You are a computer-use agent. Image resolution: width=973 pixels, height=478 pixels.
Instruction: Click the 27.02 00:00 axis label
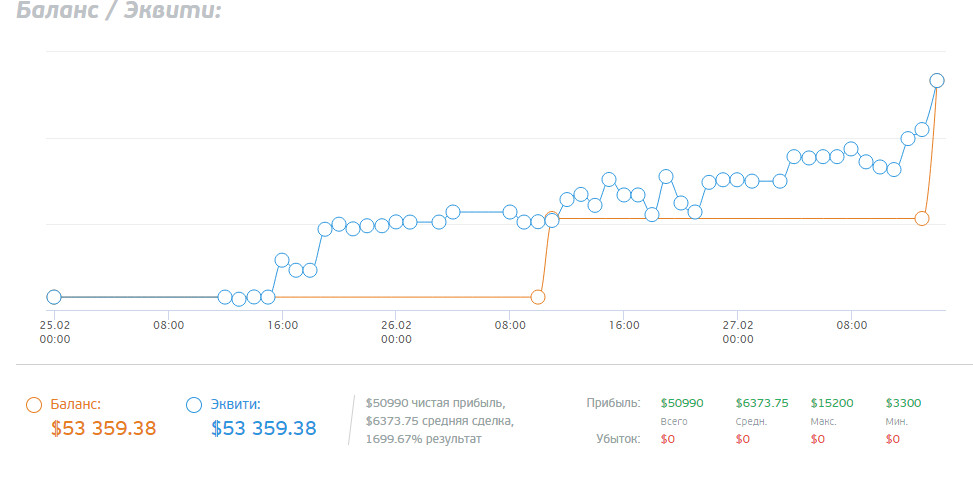(738, 332)
